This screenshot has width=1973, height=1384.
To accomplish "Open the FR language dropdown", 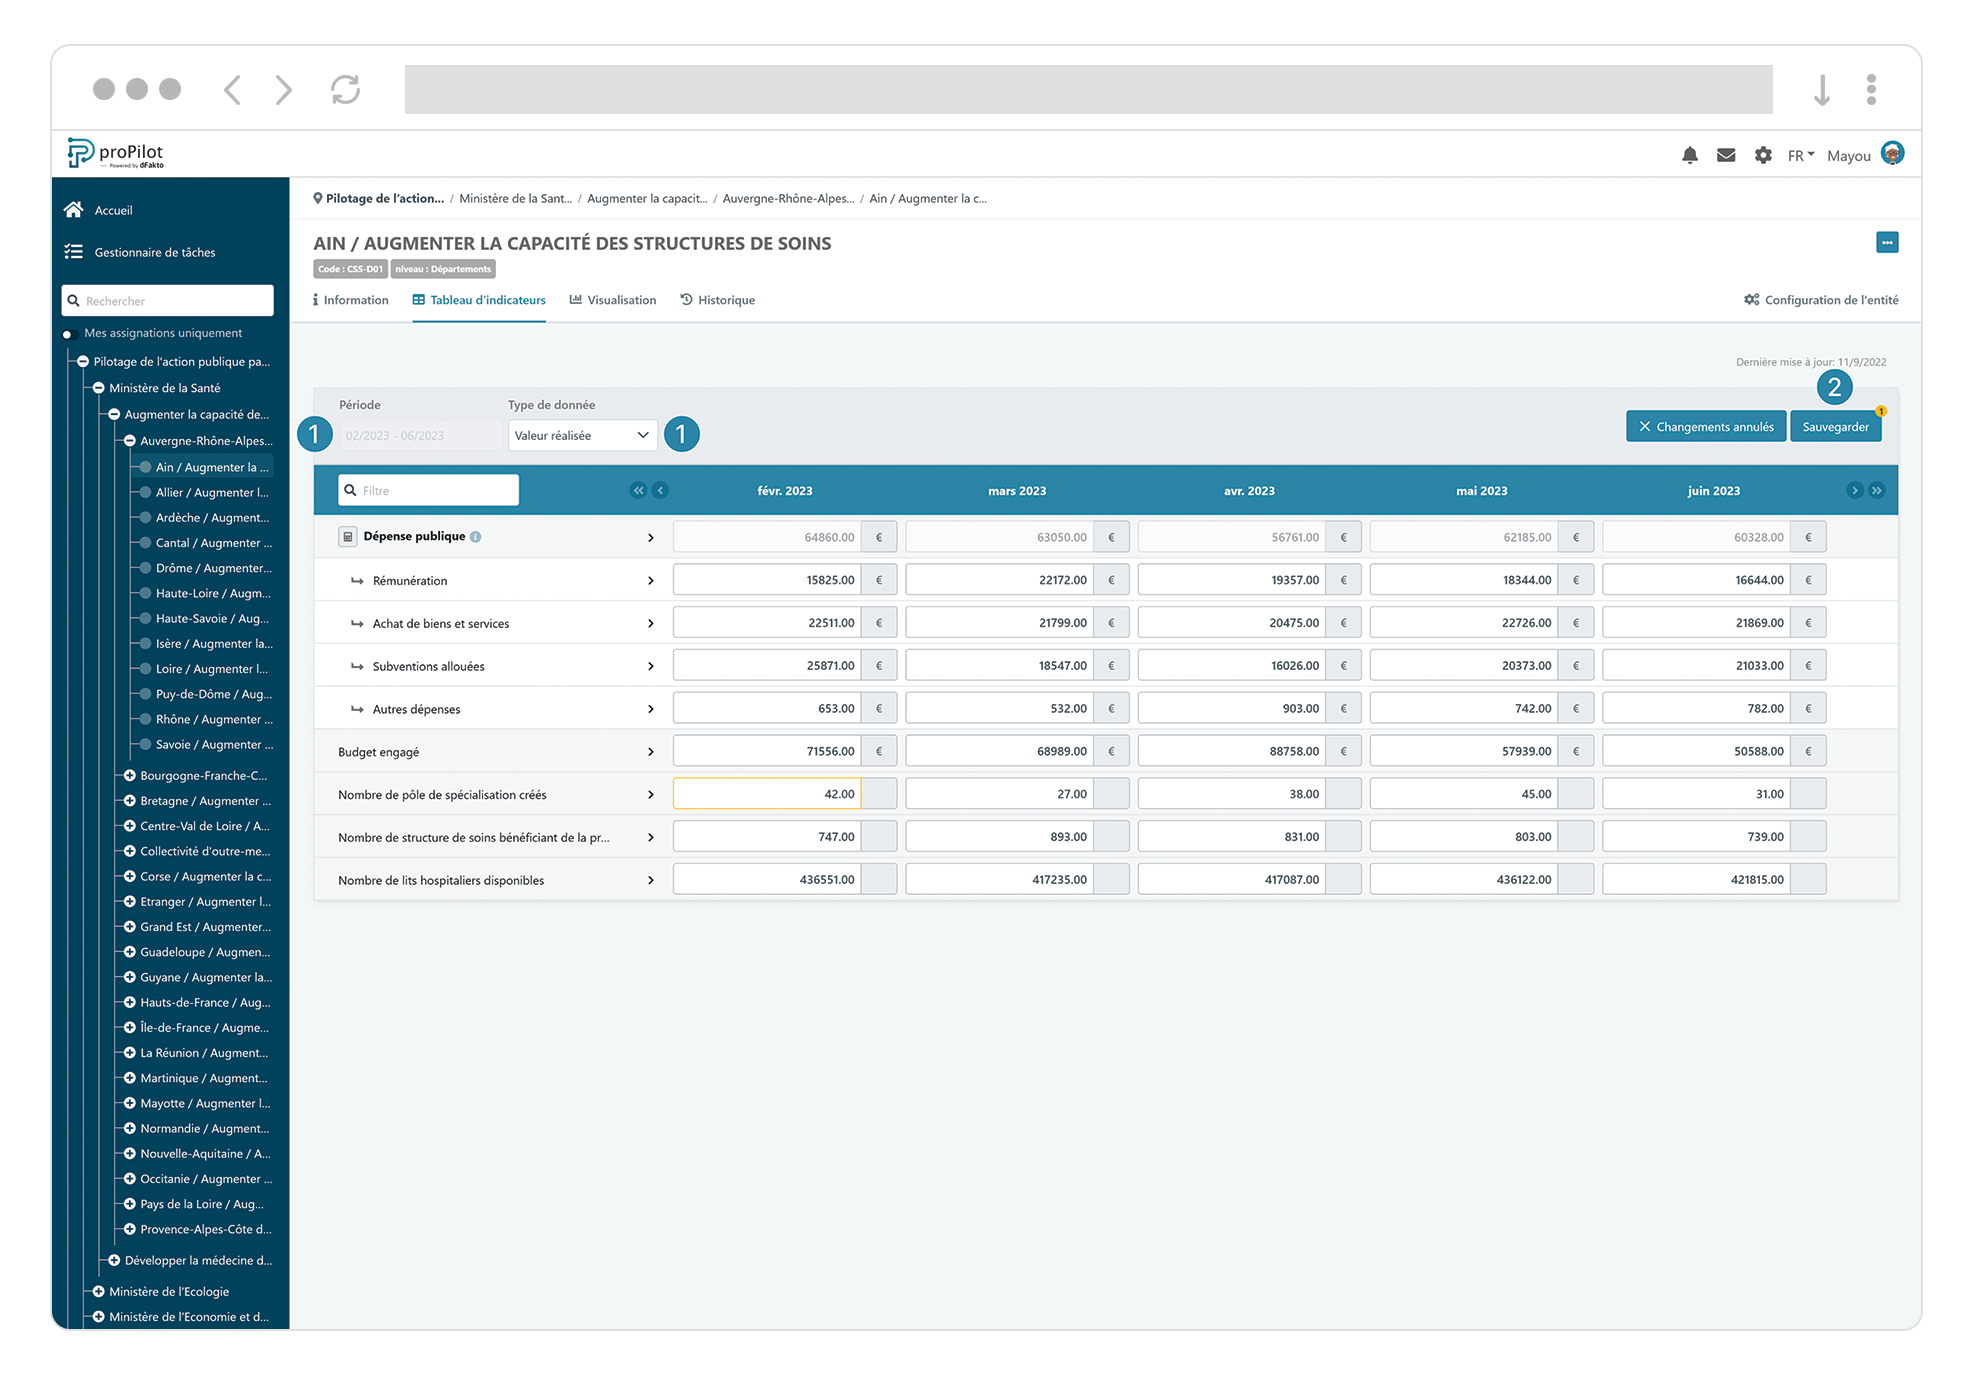I will point(1800,155).
